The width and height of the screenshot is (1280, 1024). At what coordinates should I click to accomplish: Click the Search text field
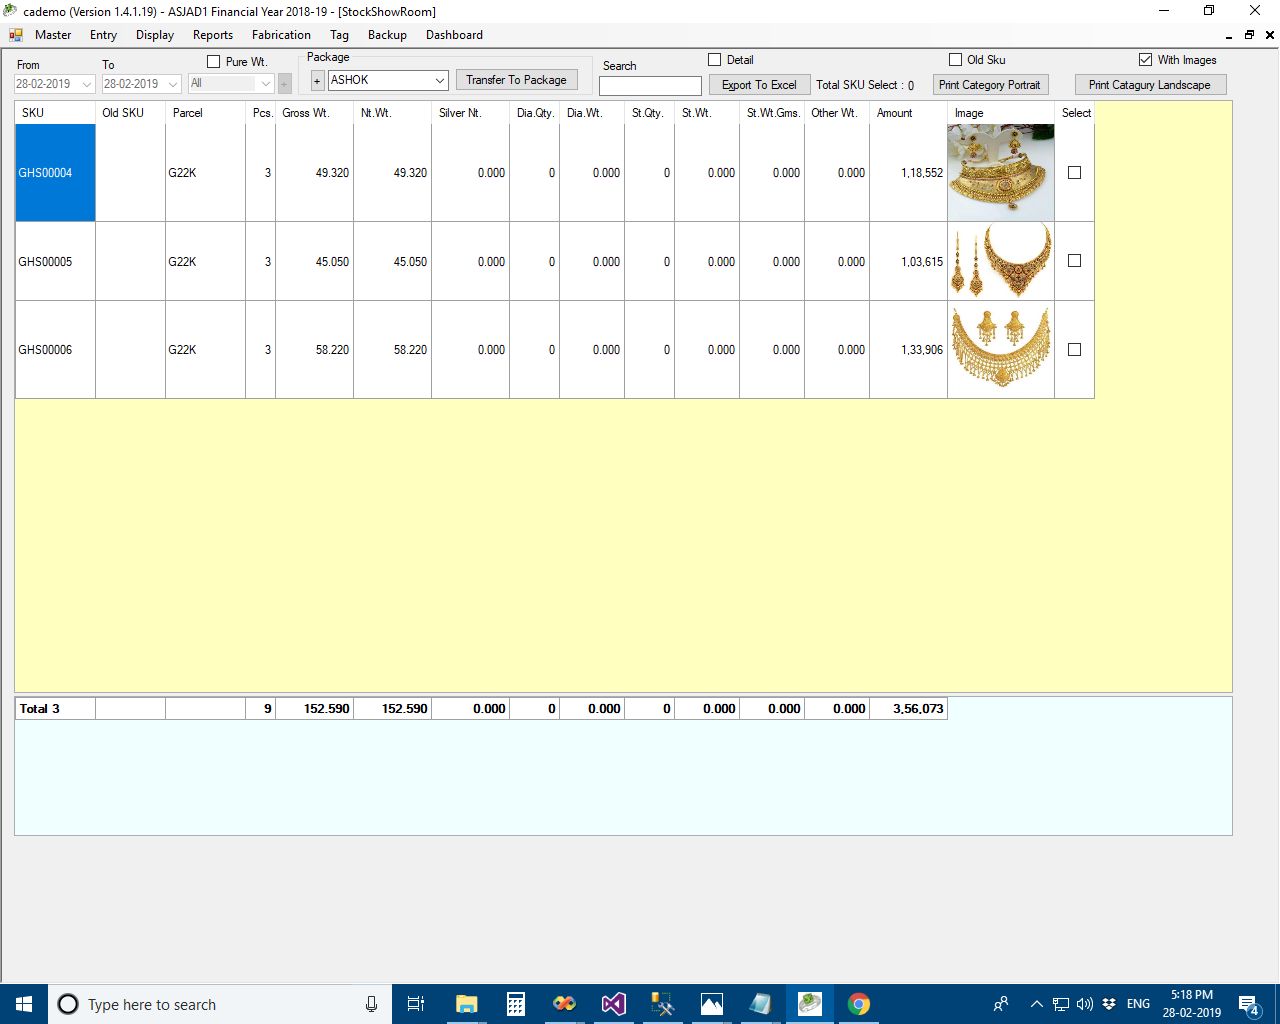tap(650, 86)
